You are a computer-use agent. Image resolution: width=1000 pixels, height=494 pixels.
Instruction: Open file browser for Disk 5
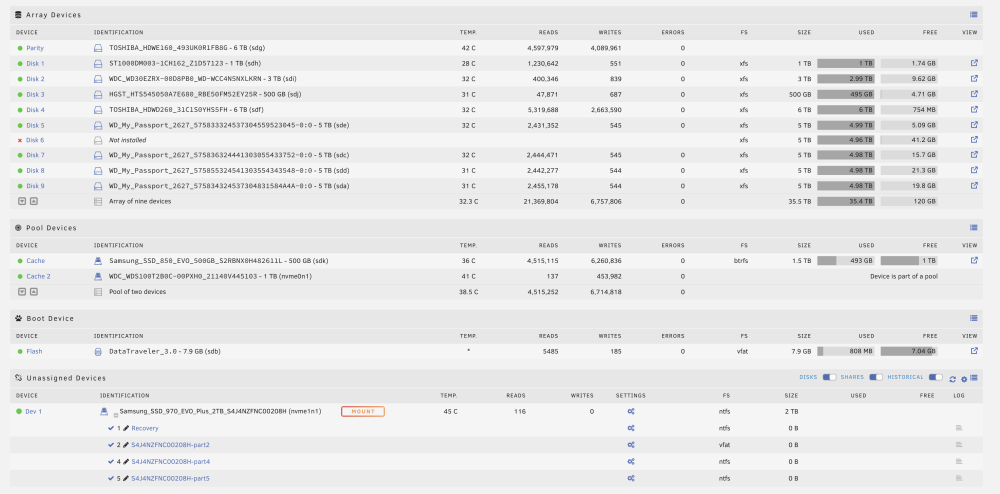974,125
